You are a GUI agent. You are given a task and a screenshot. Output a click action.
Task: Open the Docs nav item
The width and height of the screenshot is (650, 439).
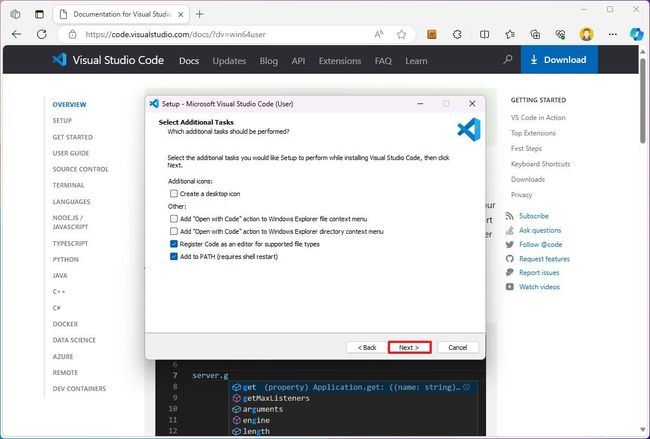[189, 61]
